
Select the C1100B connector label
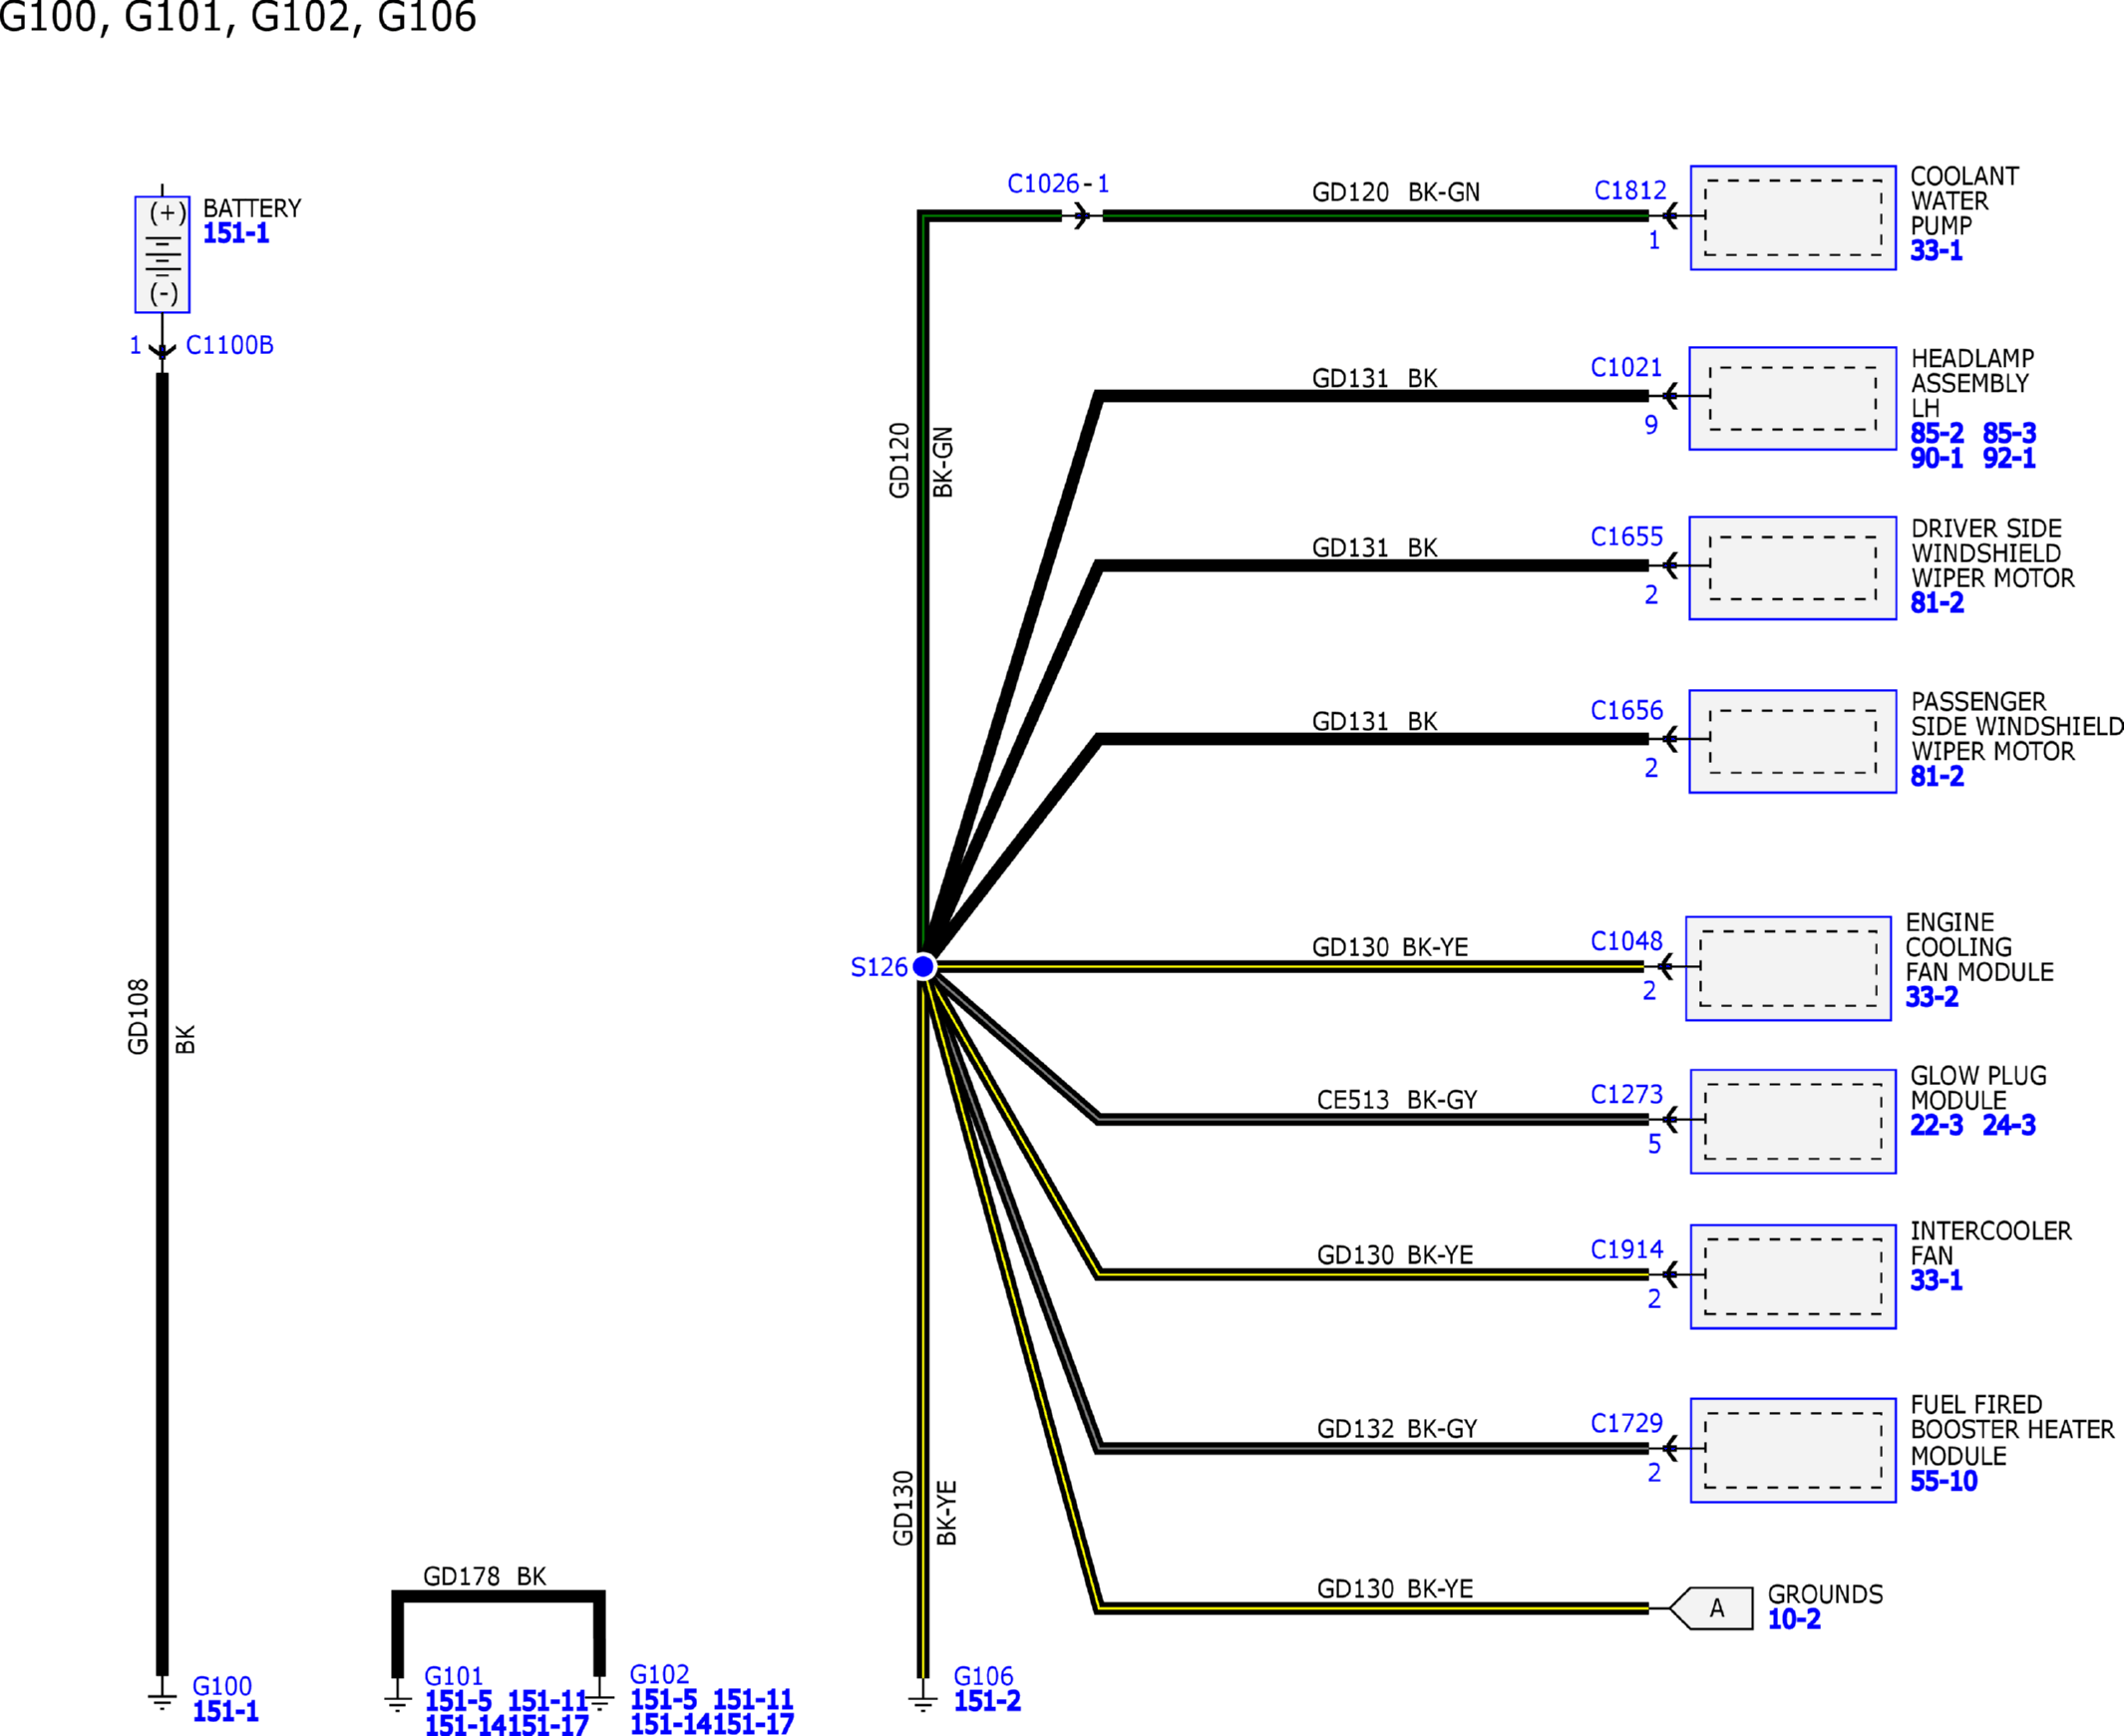tap(229, 345)
